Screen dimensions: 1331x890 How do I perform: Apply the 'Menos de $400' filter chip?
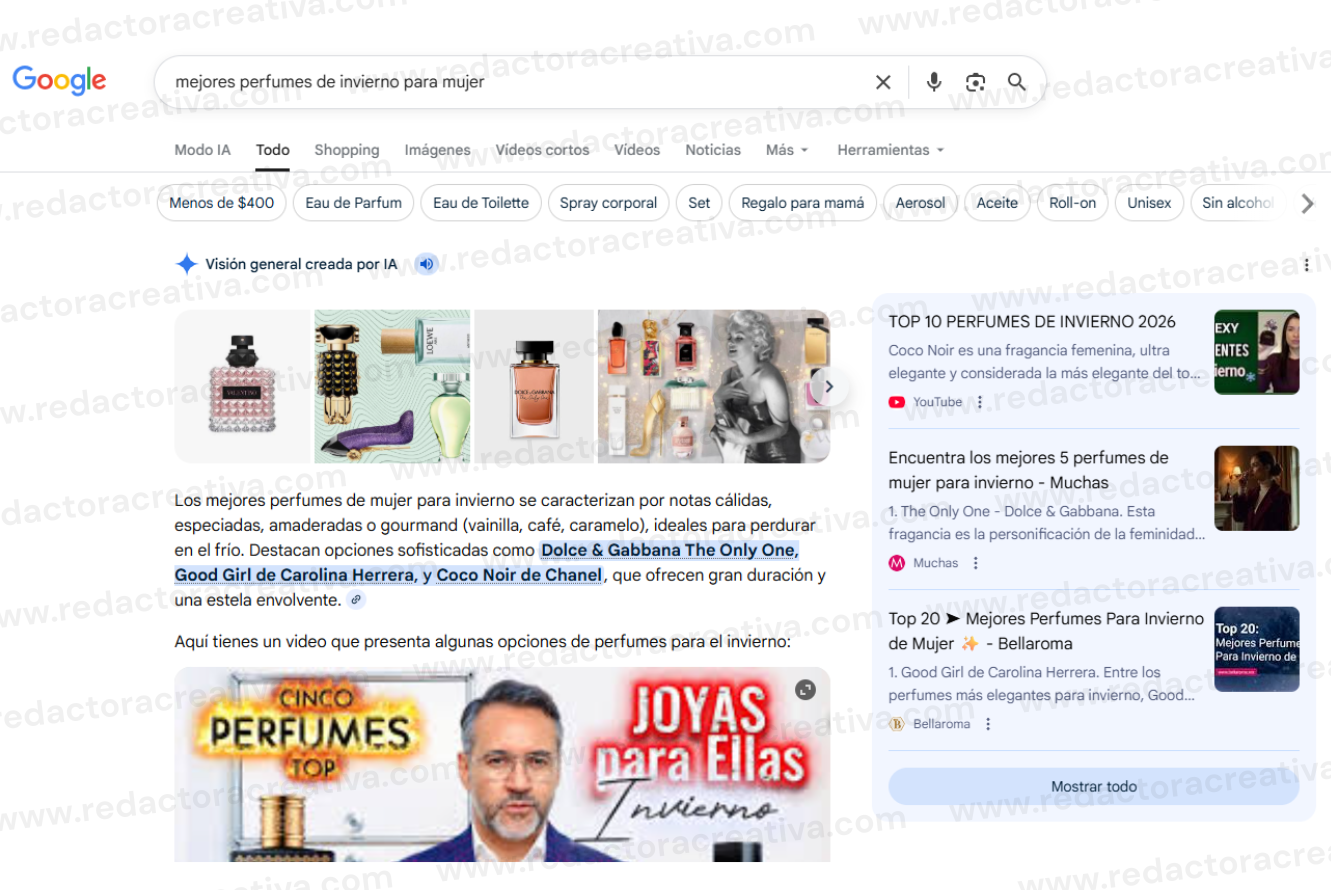(x=222, y=203)
